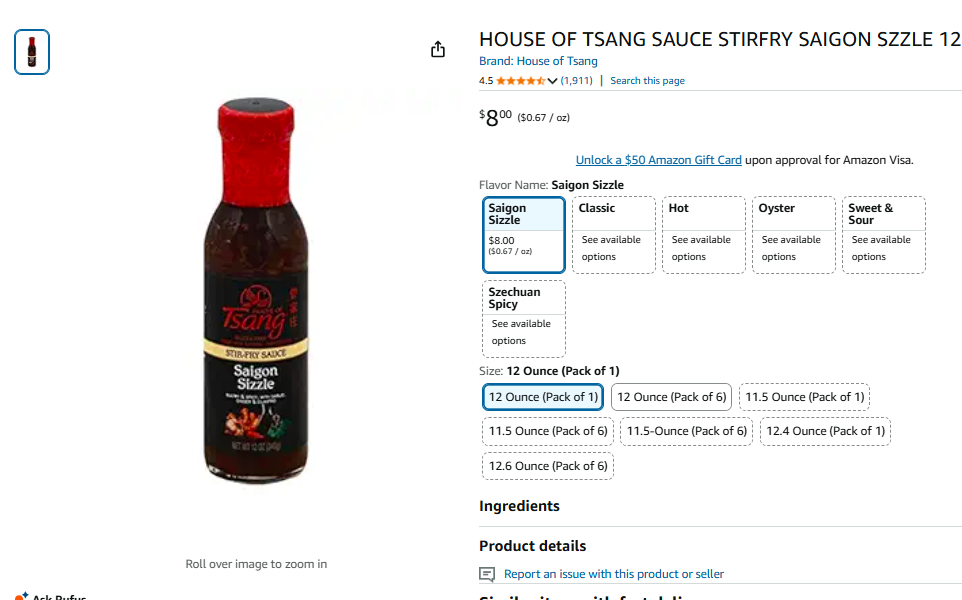Open Unlock a $50 Amazon Gift Card link
This screenshot has width=962, height=600.
[658, 160]
